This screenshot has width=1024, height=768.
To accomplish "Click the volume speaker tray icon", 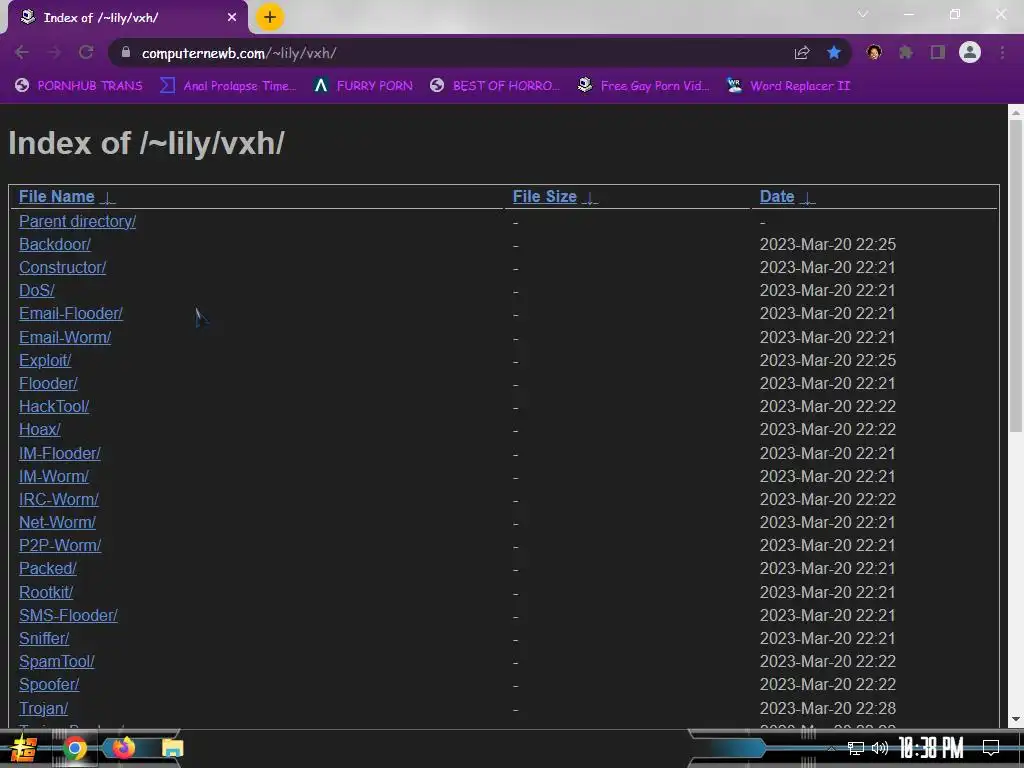I will (880, 748).
